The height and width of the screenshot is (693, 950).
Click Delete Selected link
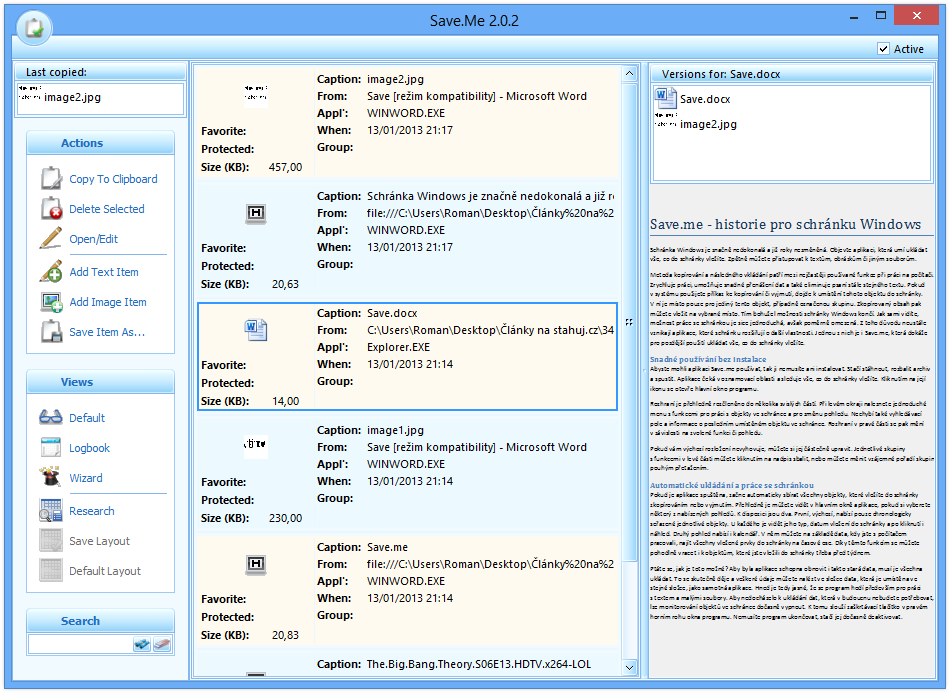pyautogui.click(x=107, y=208)
